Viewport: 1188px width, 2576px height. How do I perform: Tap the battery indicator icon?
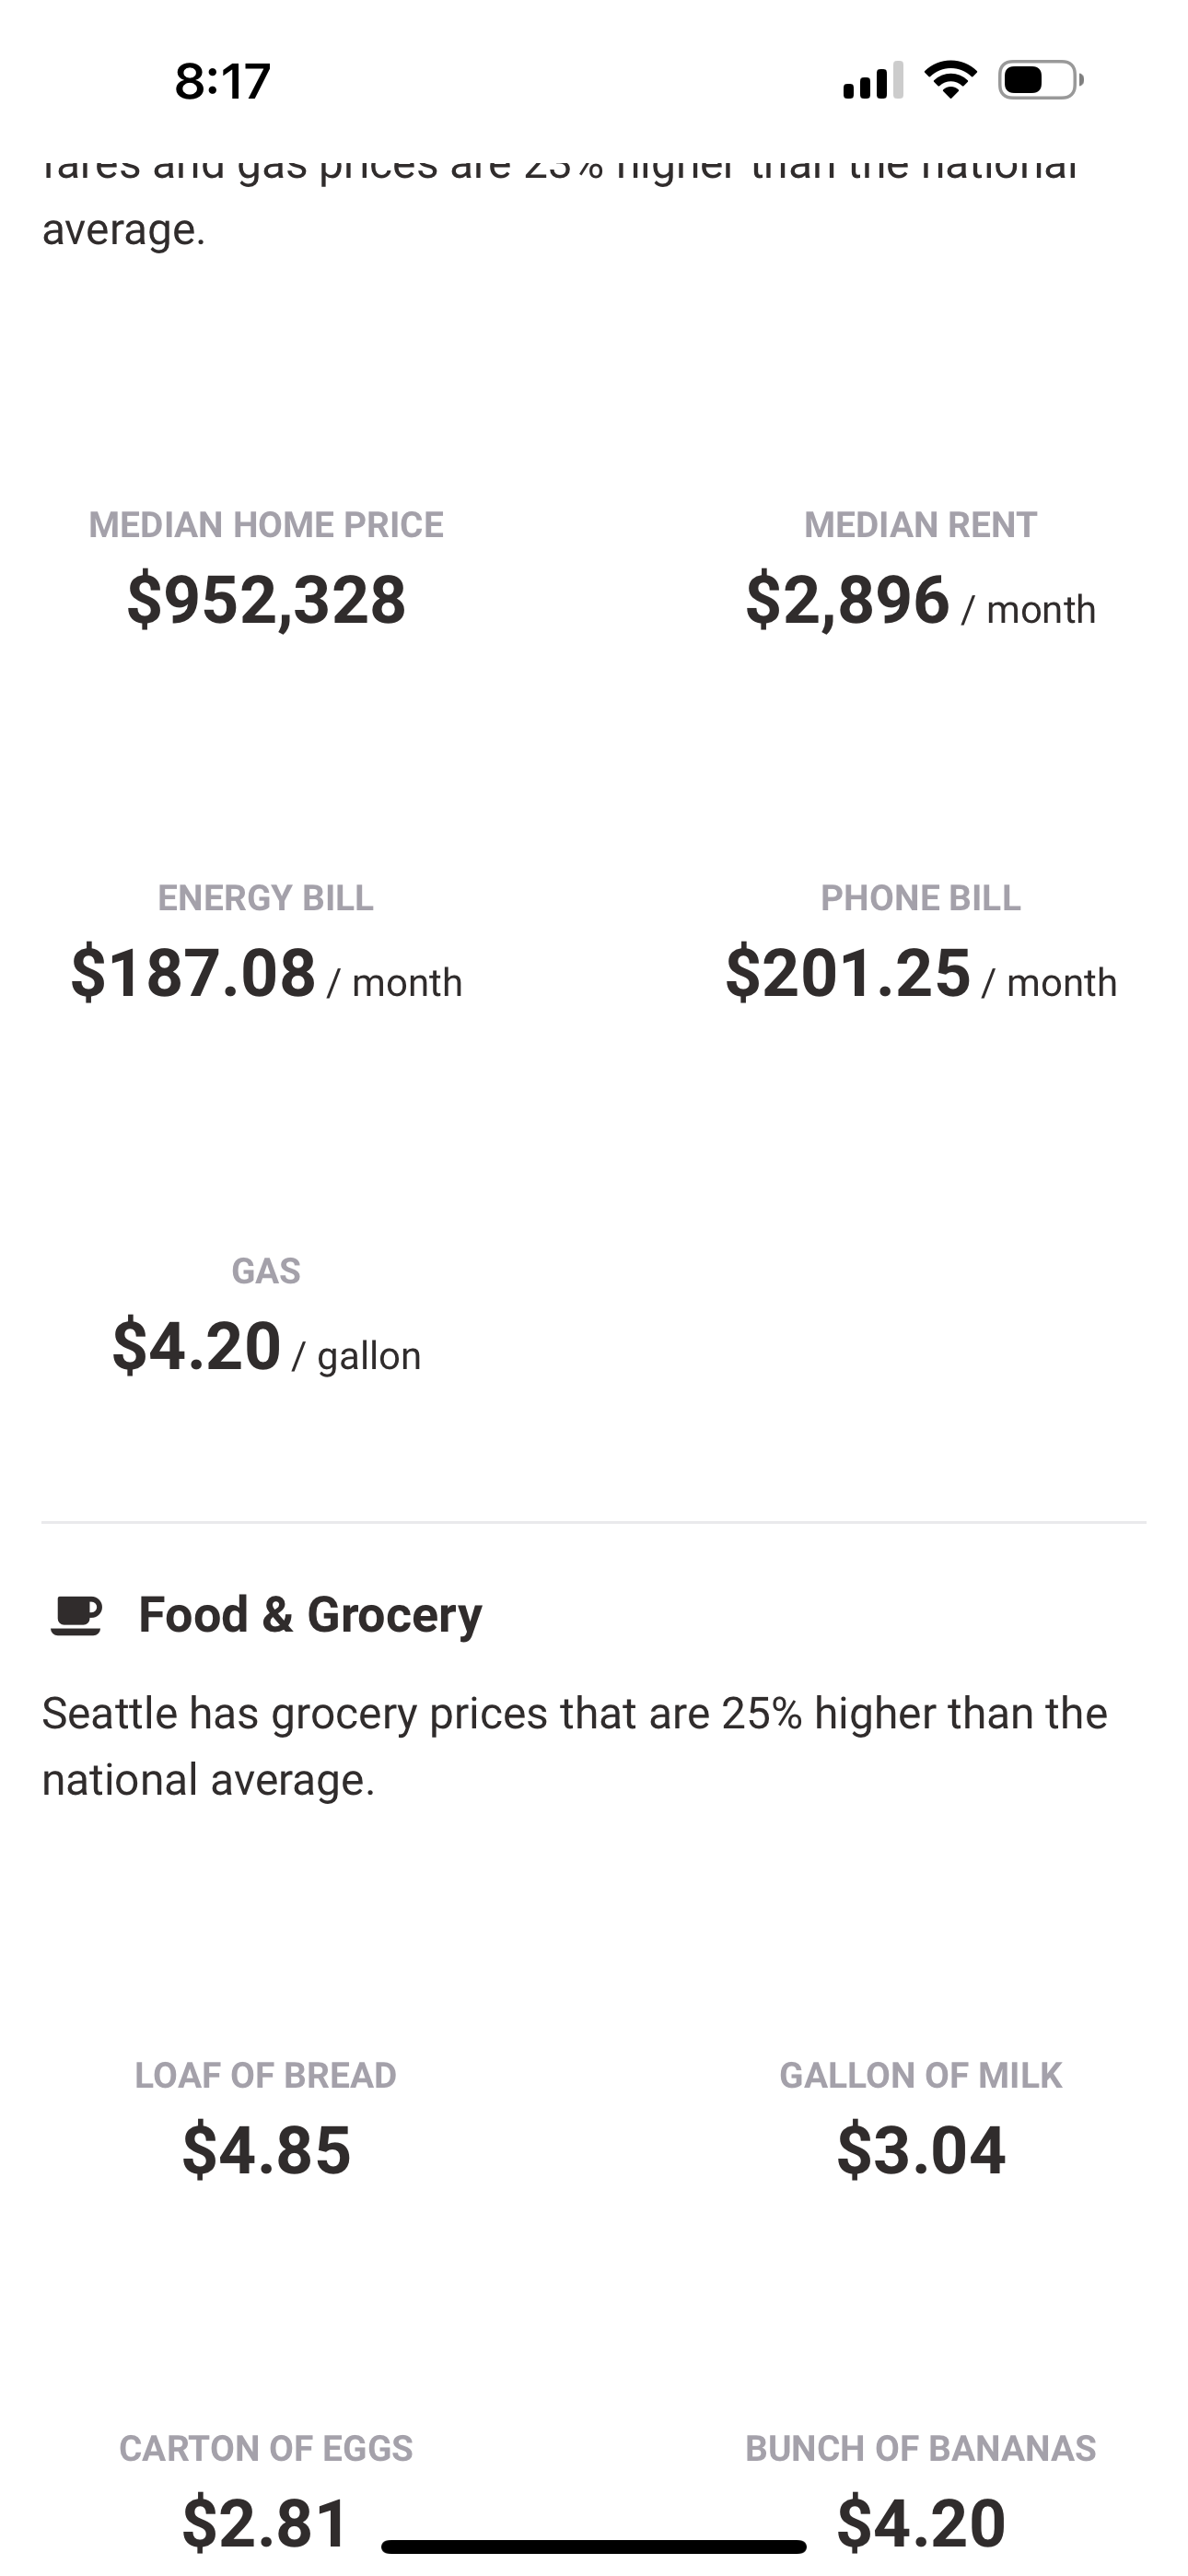click(1040, 80)
